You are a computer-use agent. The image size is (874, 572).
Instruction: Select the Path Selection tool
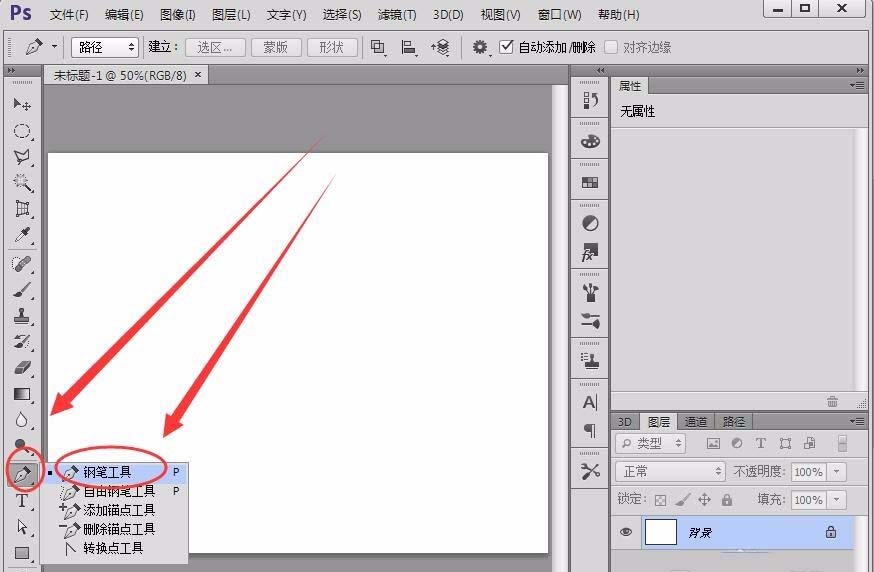coord(22,527)
